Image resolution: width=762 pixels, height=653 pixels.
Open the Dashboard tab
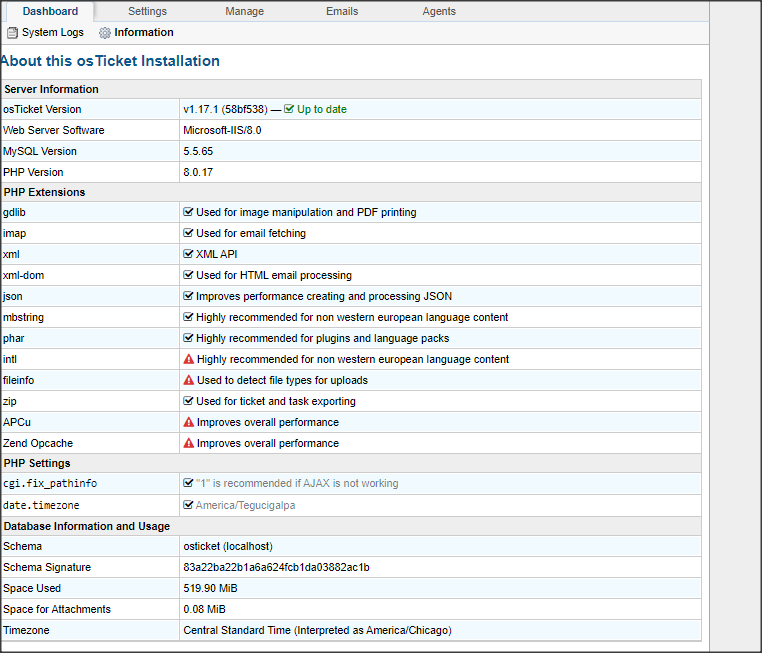click(50, 11)
